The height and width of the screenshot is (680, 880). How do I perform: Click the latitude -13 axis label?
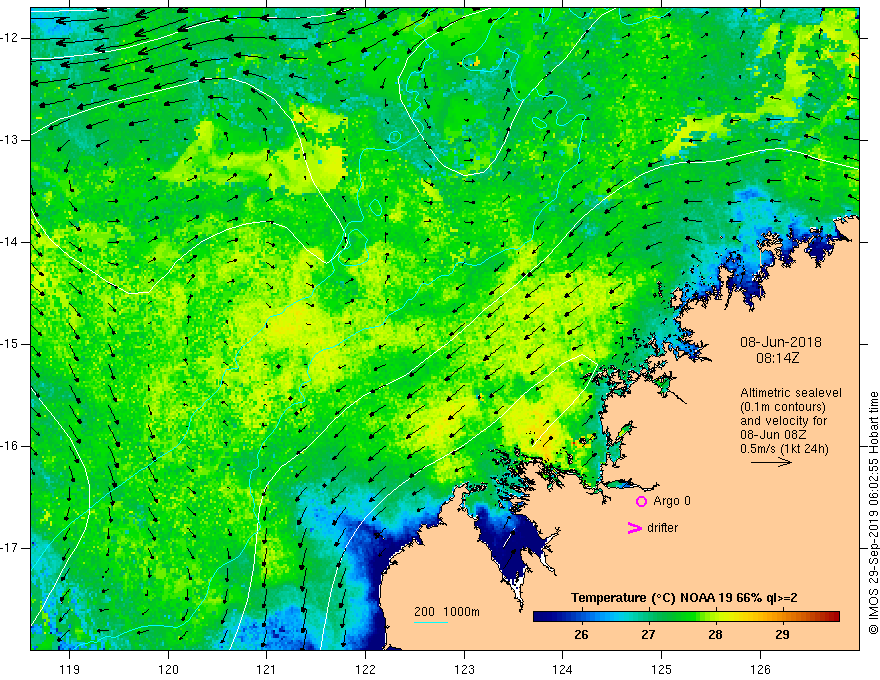click(11, 140)
